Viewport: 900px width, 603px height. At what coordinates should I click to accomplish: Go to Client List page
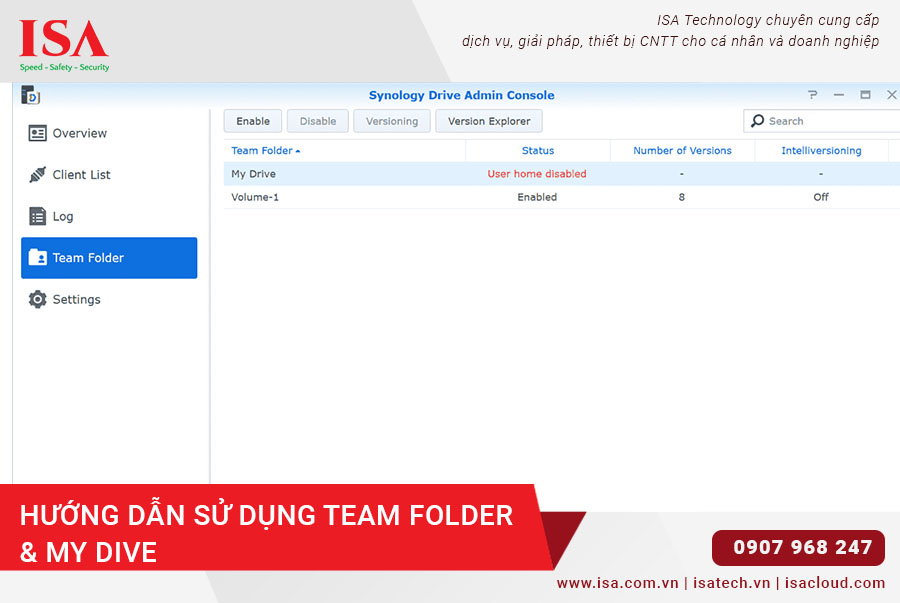[109, 174]
